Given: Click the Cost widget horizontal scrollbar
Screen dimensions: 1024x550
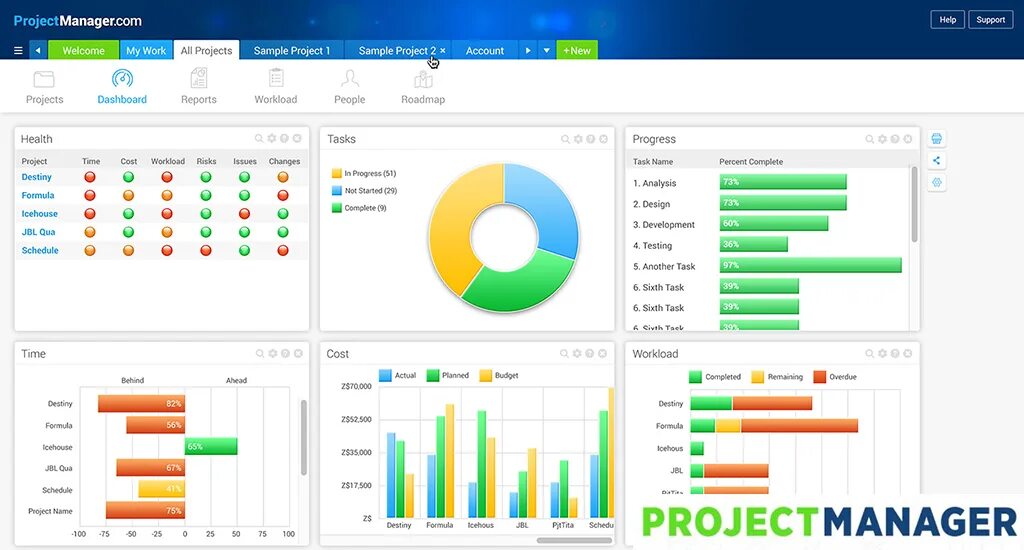Looking at the screenshot, I should click(574, 540).
